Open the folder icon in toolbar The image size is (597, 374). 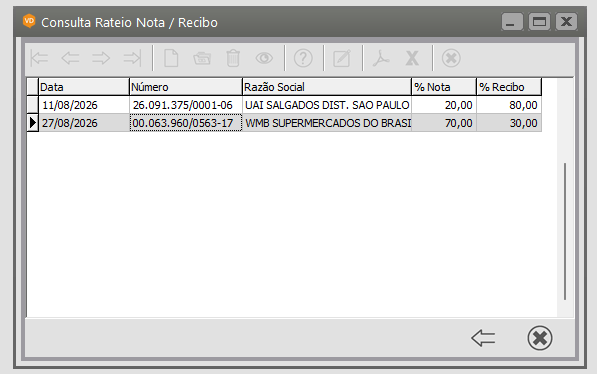(202, 59)
